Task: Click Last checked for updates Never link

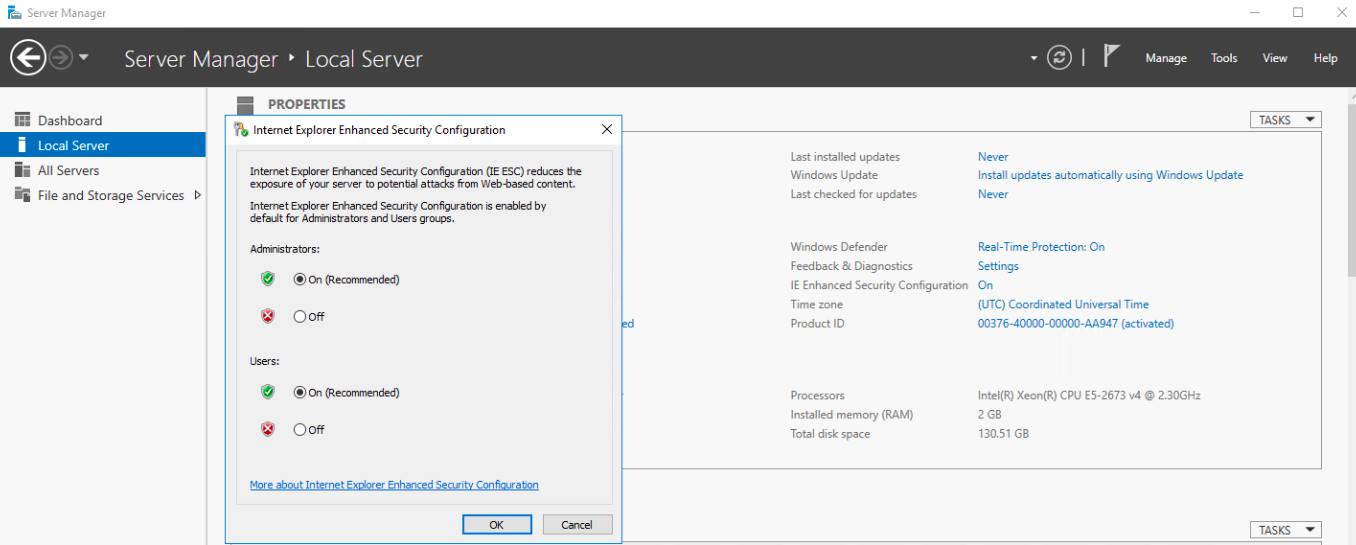Action: (993, 194)
